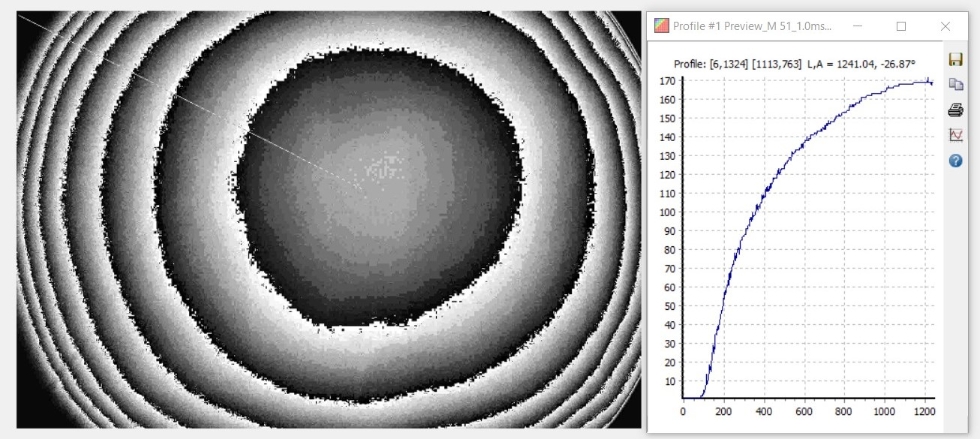Maximize the Profile #1 window
980x439 pixels.
pyautogui.click(x=901, y=26)
